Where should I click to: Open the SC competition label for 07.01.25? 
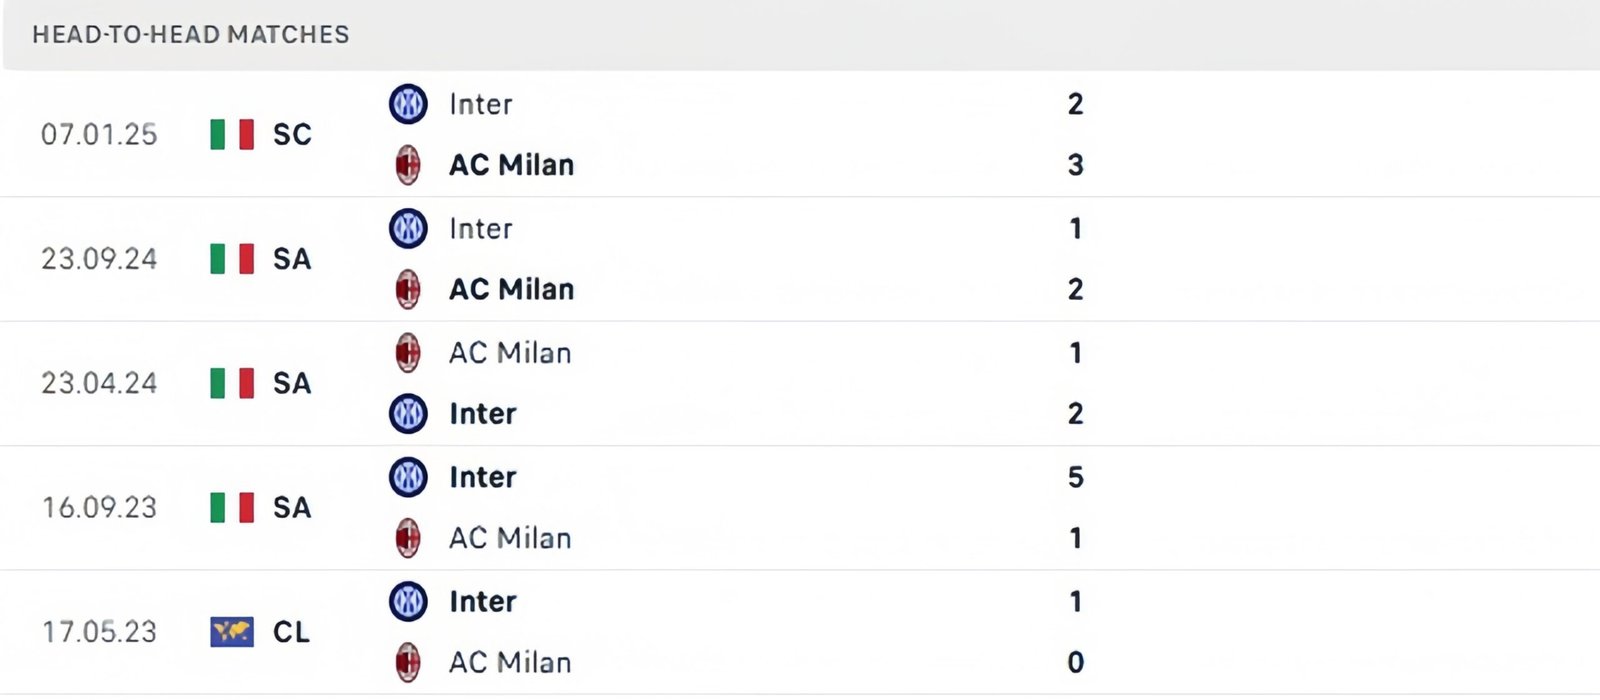[292, 135]
